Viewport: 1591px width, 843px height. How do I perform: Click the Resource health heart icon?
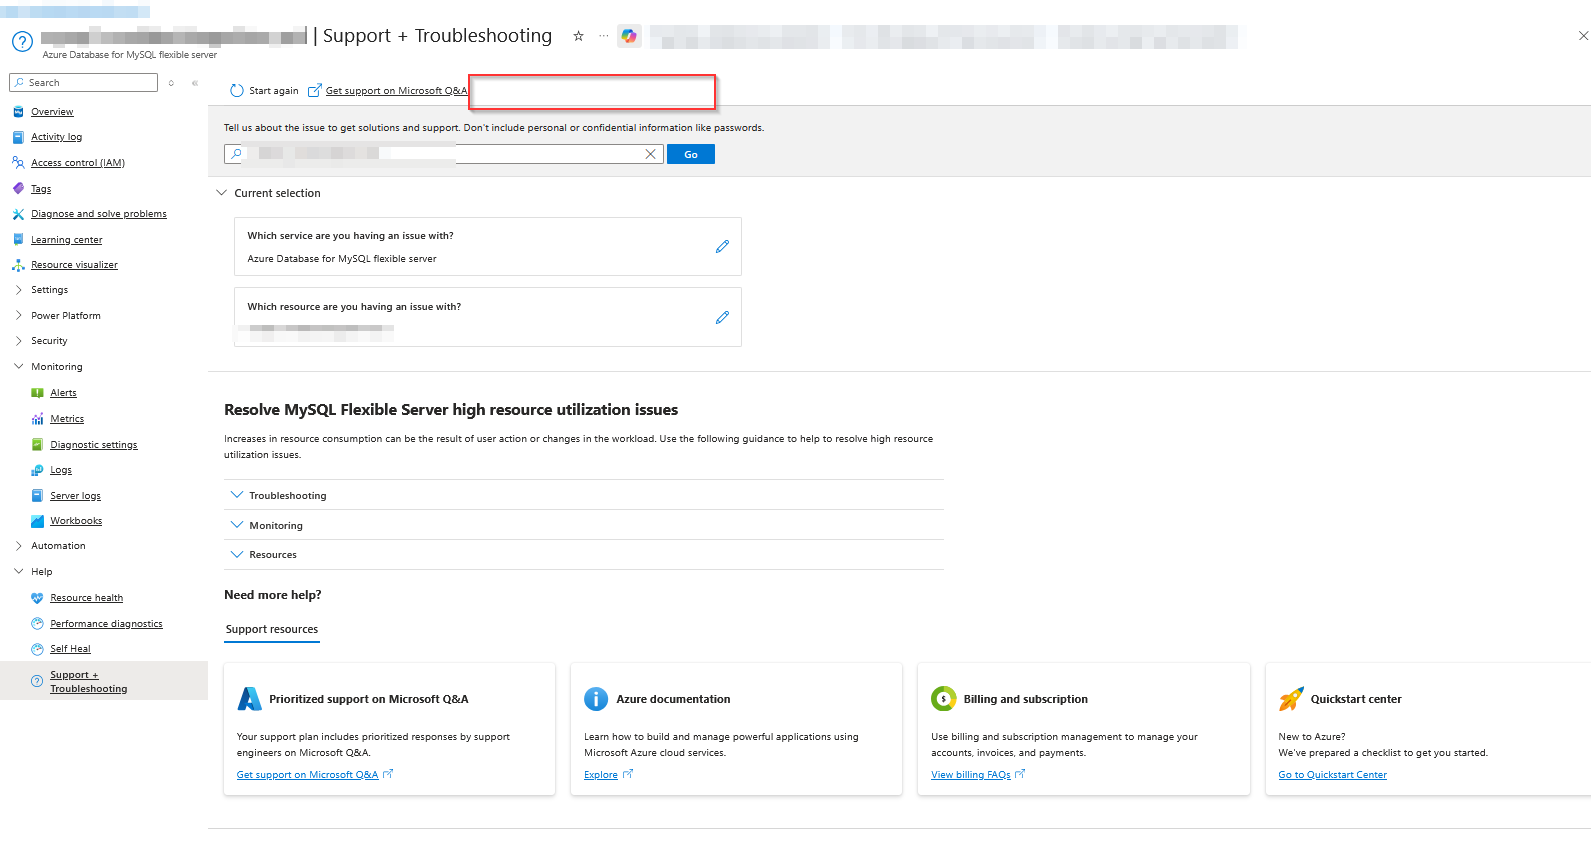(37, 598)
